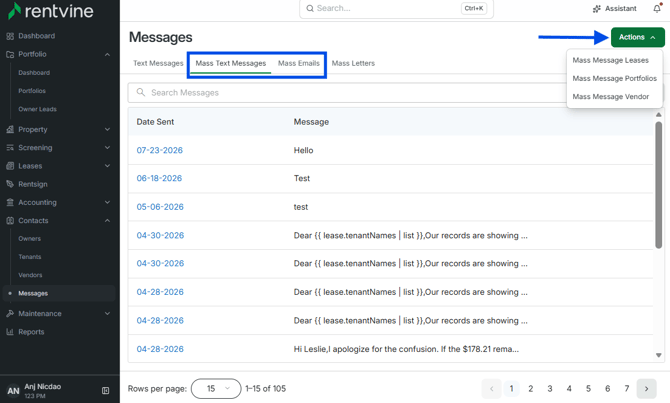Click the 'Hi Leslie,I apologize' message text
The height and width of the screenshot is (403, 670).
[x=406, y=349]
